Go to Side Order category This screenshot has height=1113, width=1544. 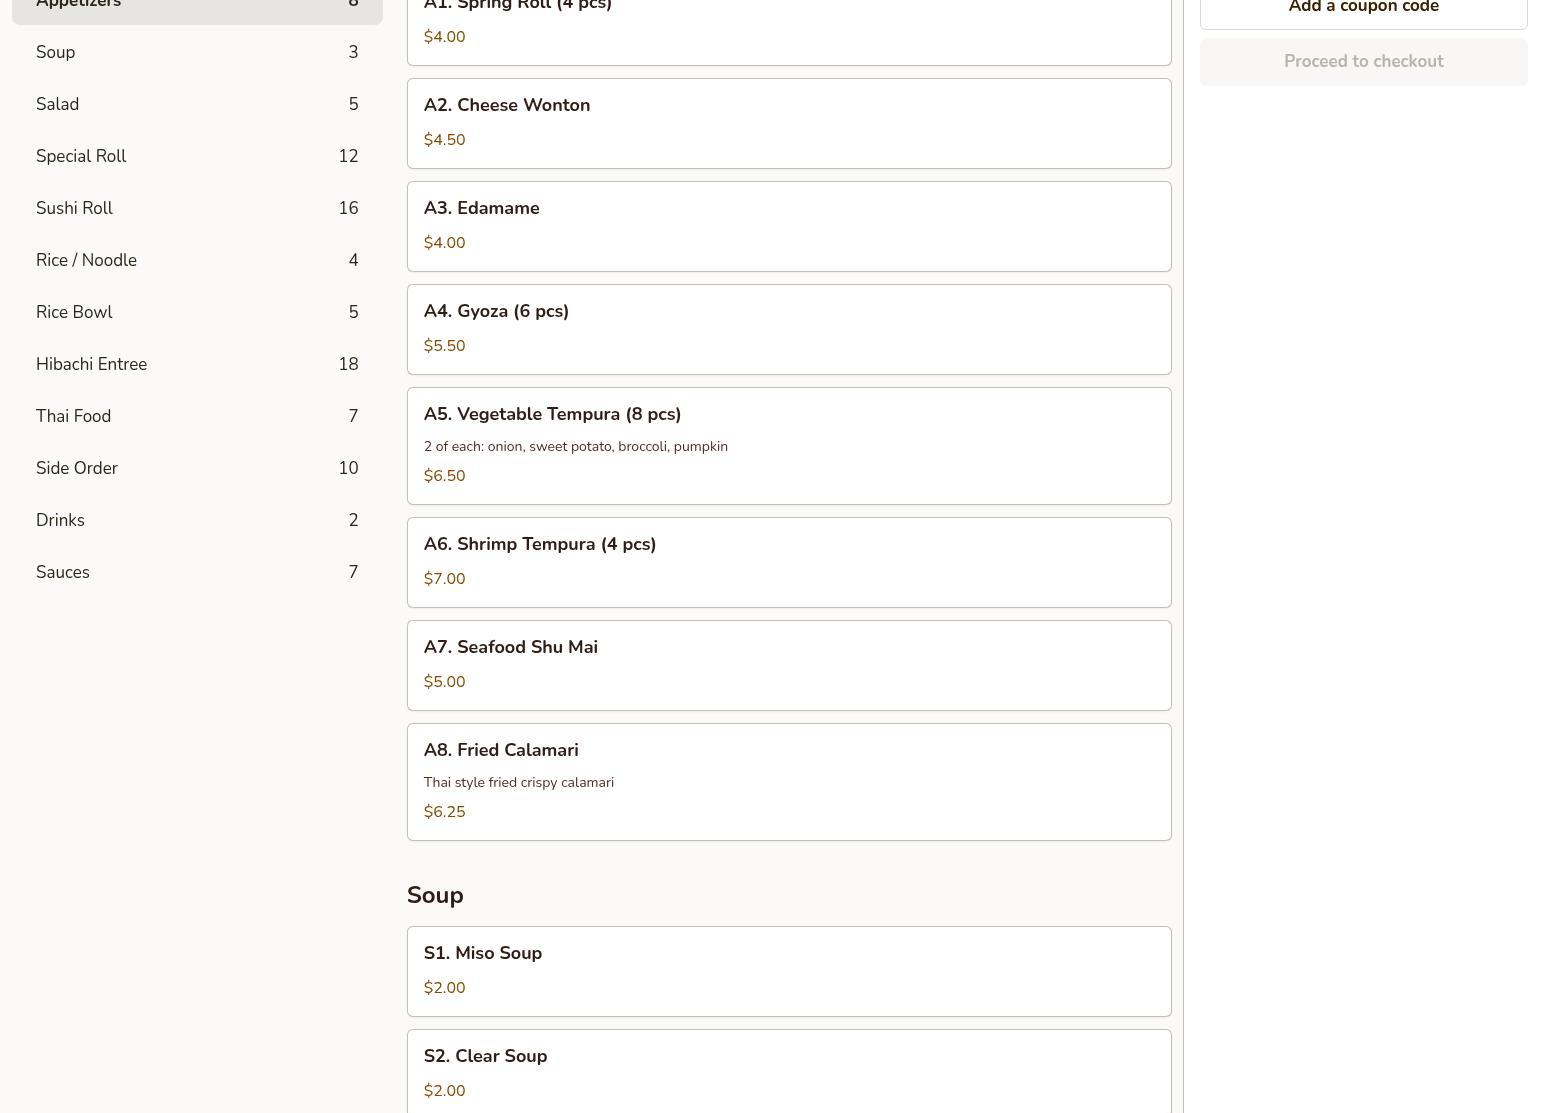(196, 468)
